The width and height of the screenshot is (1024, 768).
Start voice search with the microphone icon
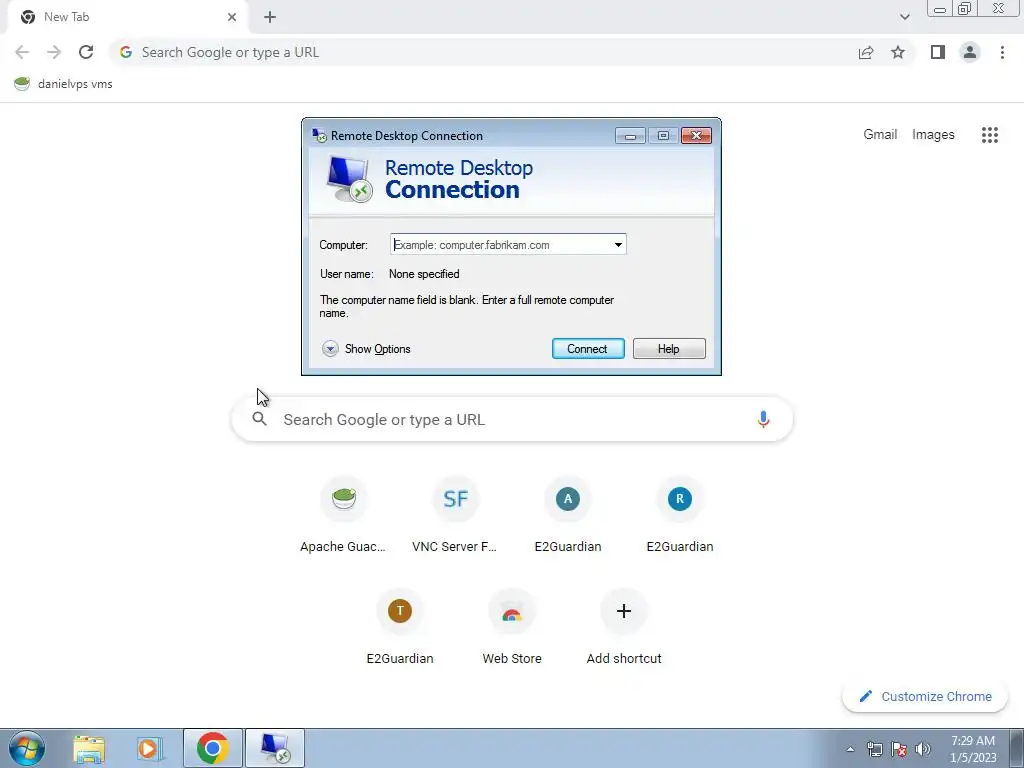coord(763,419)
